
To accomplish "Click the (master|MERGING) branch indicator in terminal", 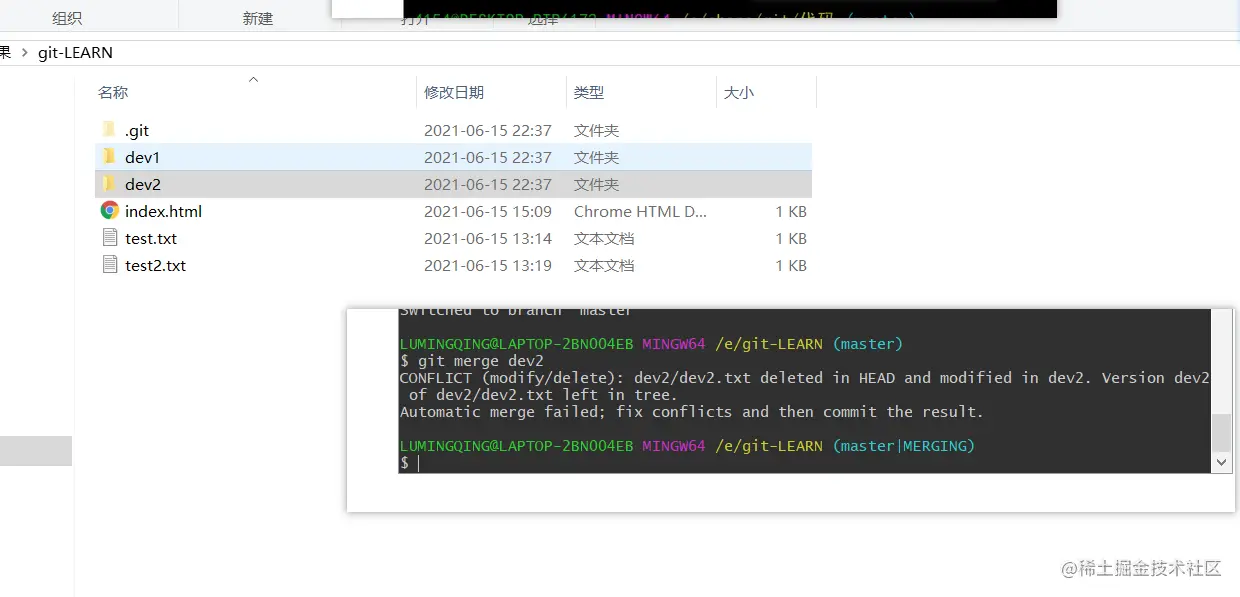I will point(904,445).
